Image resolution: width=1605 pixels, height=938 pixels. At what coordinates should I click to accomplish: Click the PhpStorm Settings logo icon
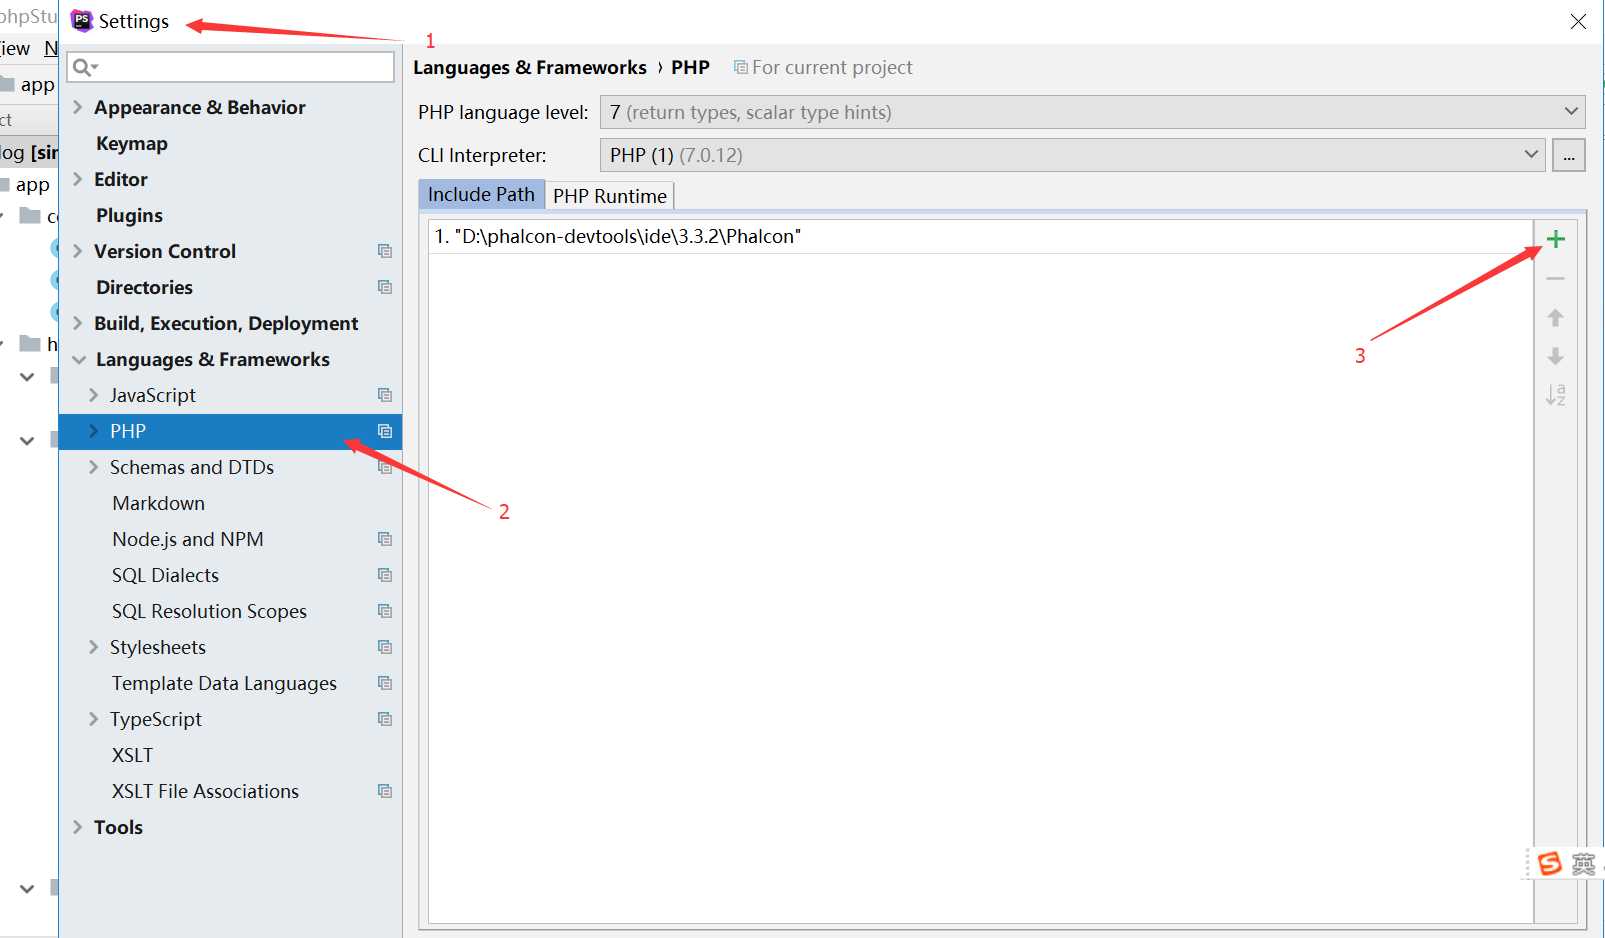[81, 21]
